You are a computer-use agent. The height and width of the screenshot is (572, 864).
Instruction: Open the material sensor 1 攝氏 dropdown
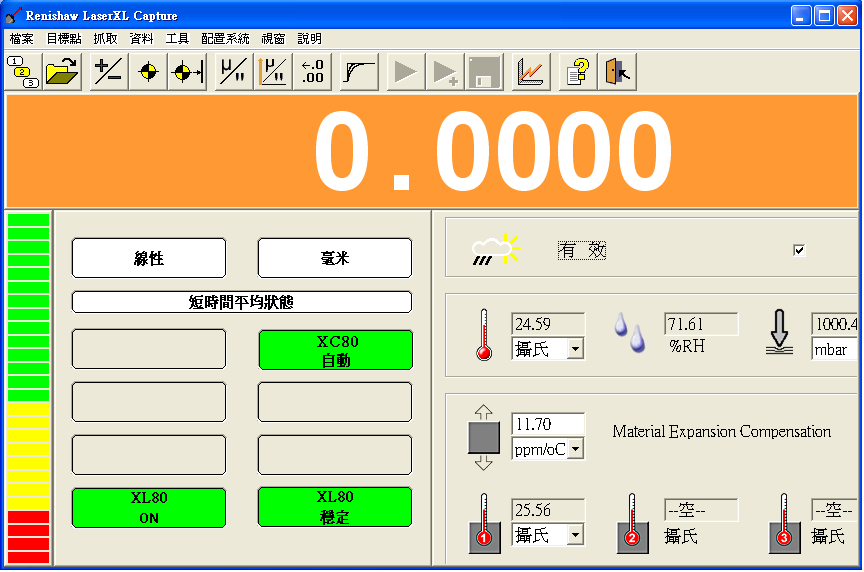[575, 535]
